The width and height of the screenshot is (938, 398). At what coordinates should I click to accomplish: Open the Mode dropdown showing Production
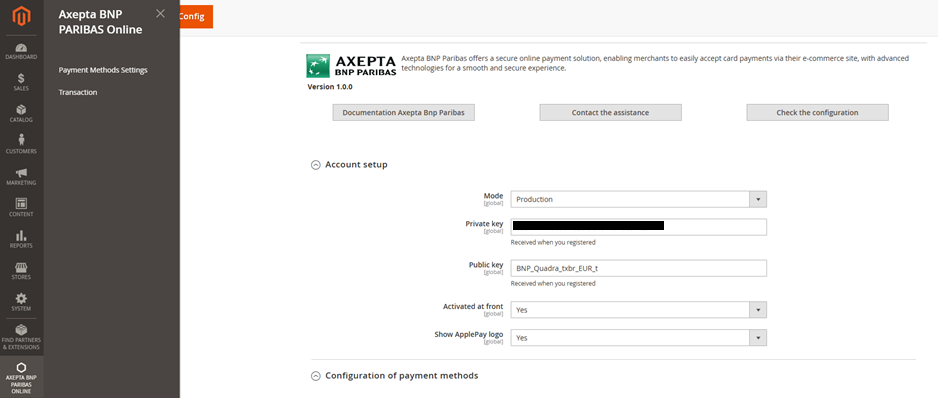[638, 199]
